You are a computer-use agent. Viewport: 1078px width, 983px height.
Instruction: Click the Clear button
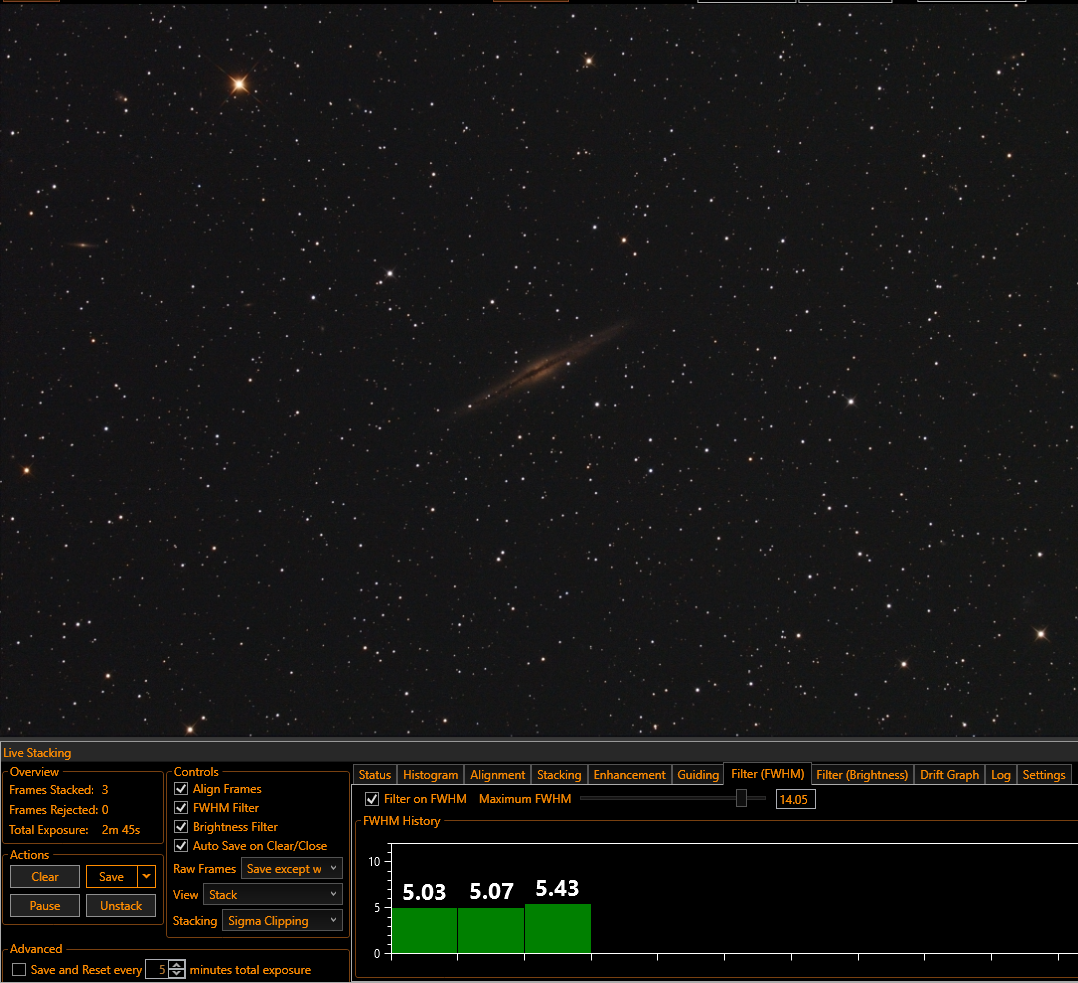click(45, 876)
